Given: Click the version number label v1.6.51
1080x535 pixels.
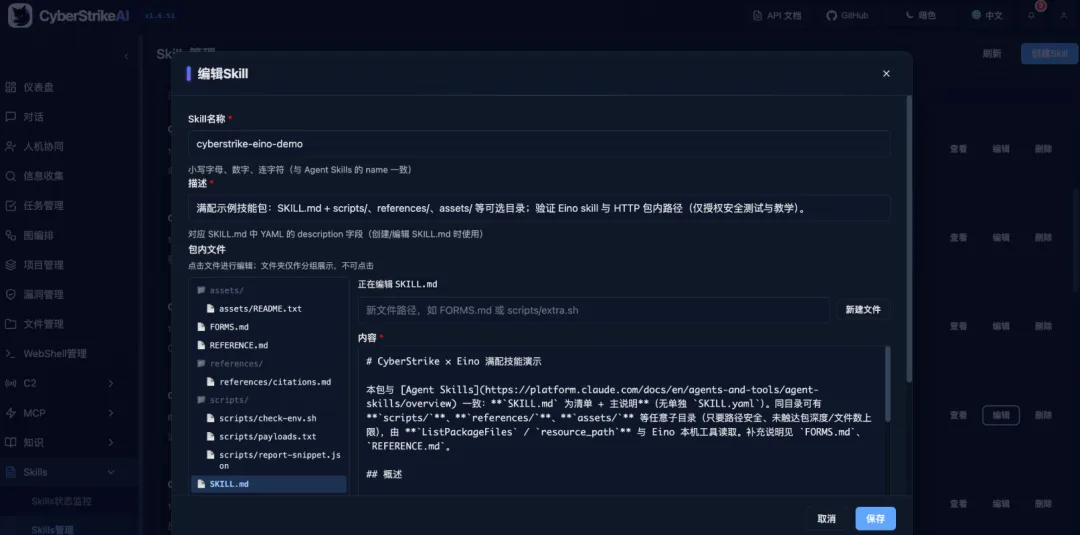Looking at the screenshot, I should pyautogui.click(x=159, y=16).
